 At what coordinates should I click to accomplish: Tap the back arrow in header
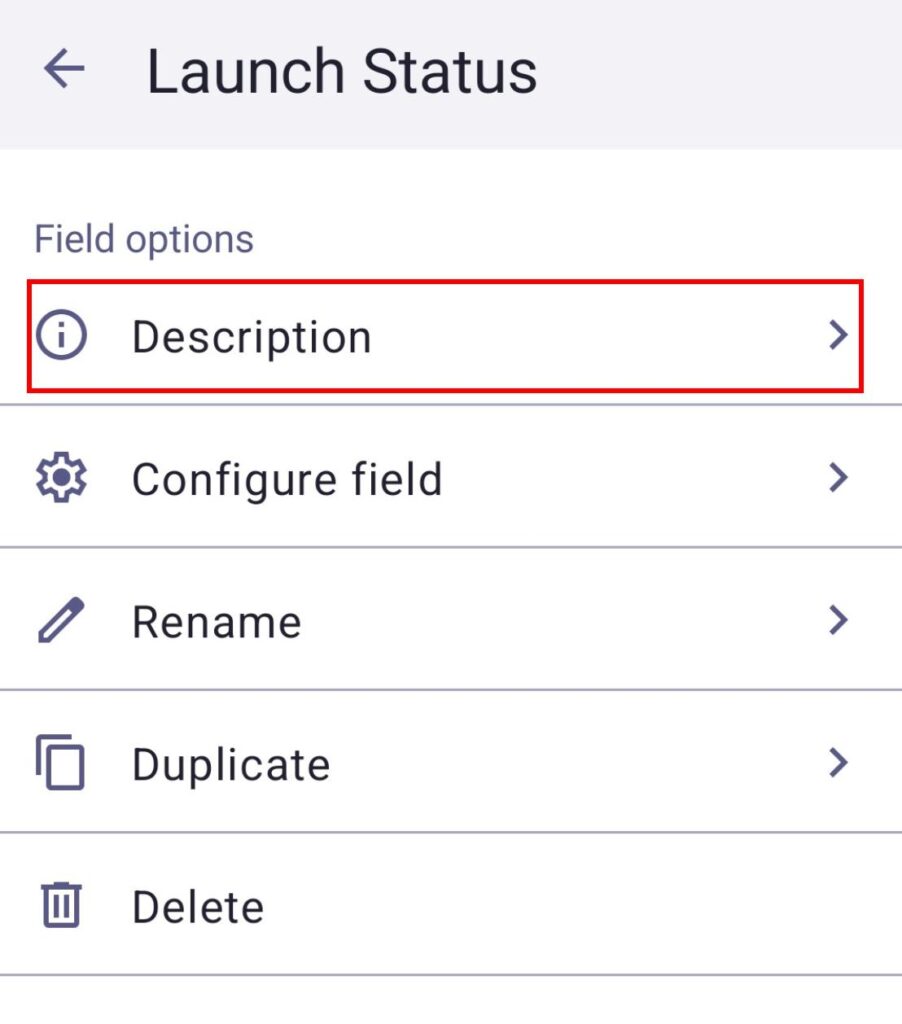64,70
